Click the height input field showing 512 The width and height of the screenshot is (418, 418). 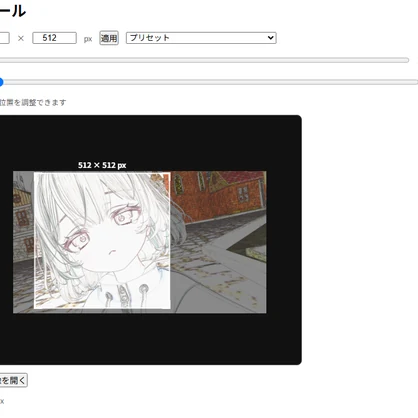point(54,38)
